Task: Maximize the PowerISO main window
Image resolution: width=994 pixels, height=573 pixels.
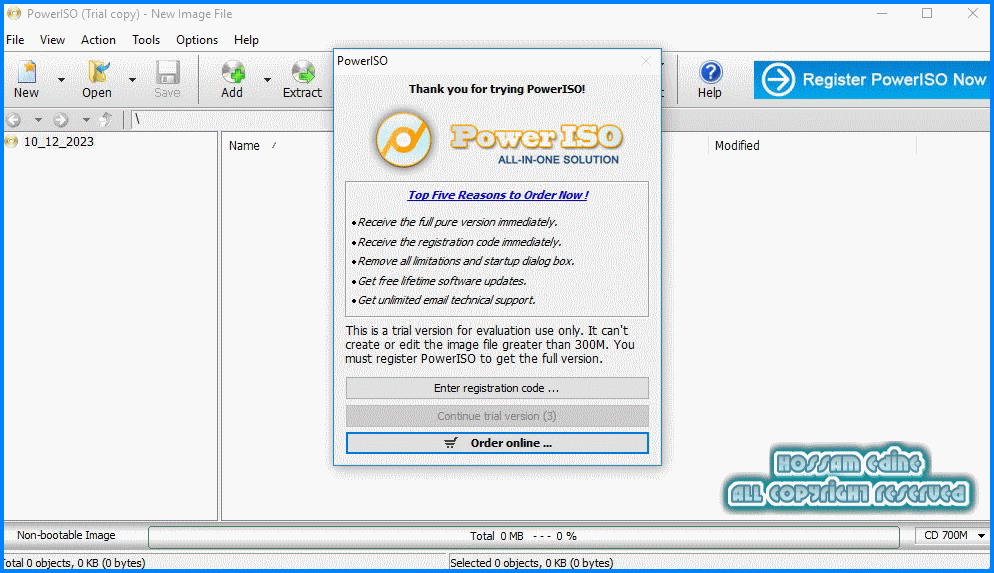Action: click(x=927, y=13)
